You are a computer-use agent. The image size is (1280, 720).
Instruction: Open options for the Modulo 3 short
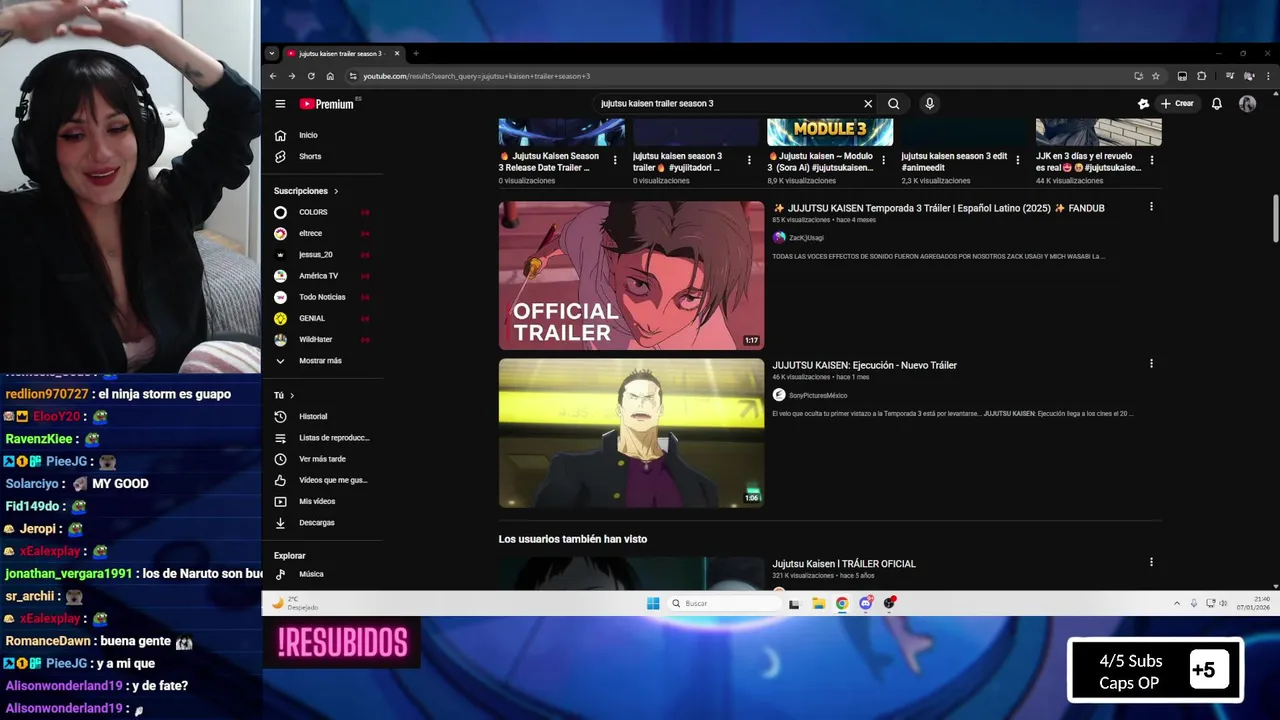[884, 160]
